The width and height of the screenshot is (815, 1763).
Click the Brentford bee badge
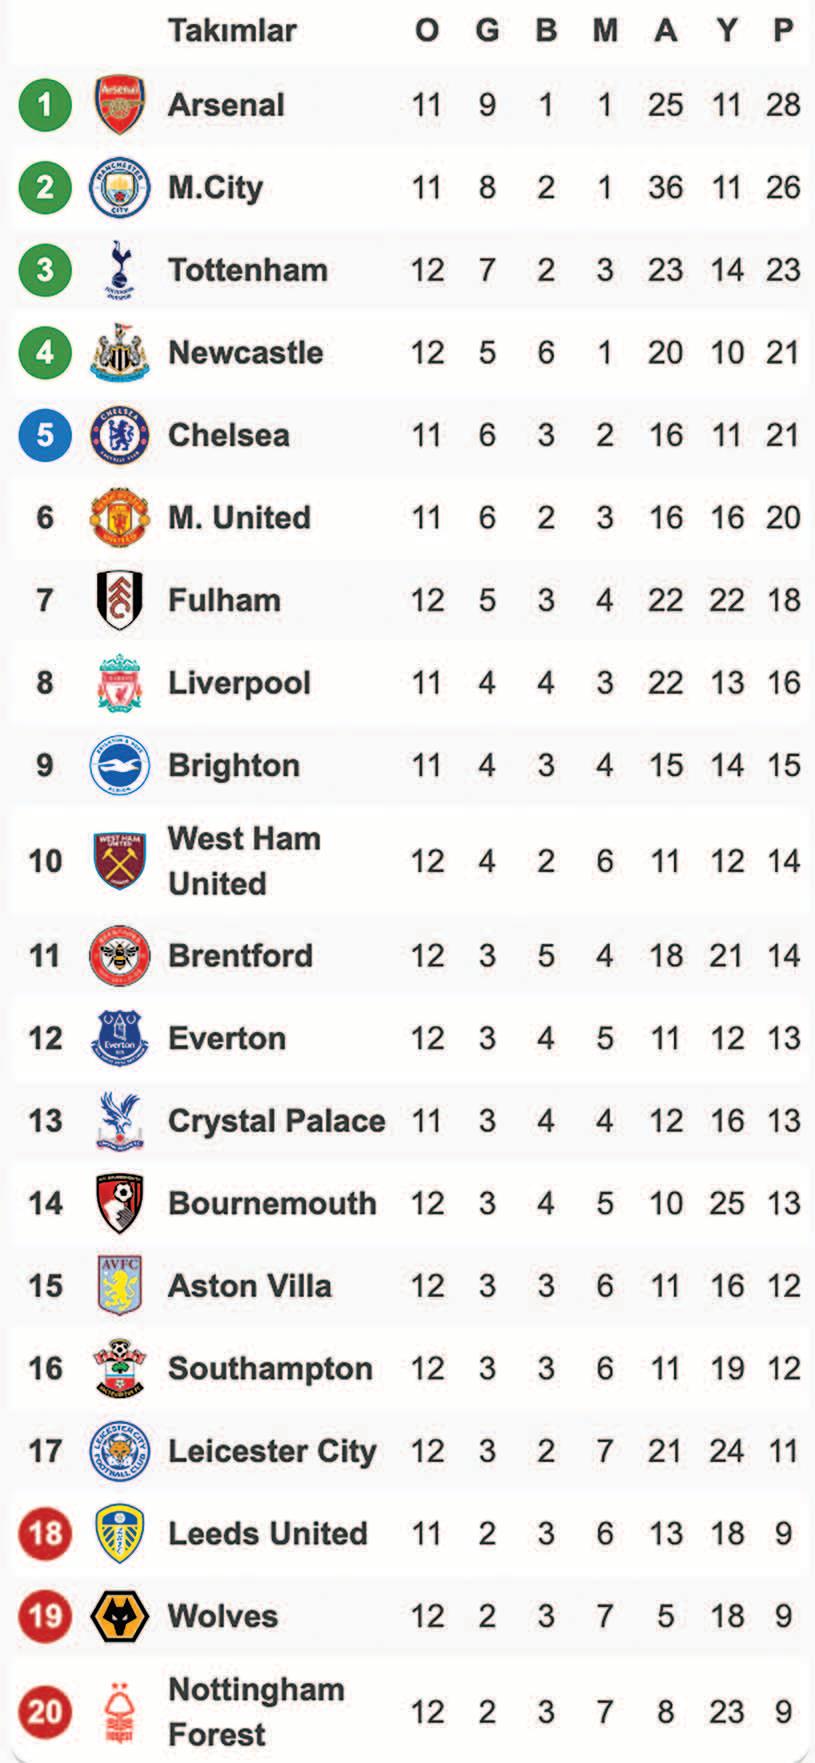[x=120, y=956]
